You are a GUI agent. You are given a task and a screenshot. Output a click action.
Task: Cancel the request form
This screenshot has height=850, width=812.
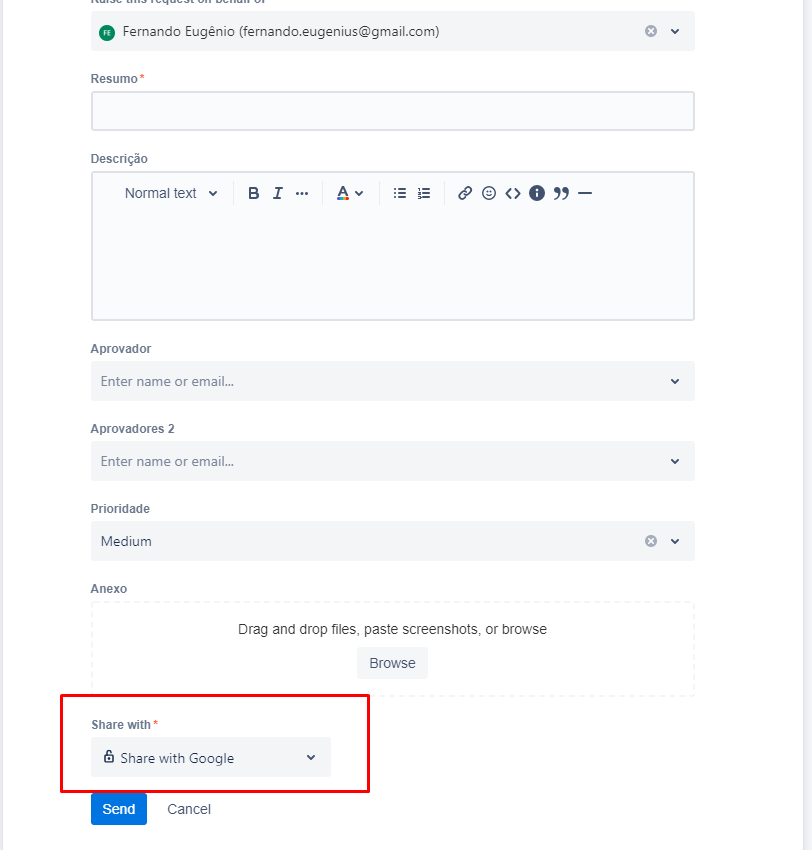coord(189,809)
